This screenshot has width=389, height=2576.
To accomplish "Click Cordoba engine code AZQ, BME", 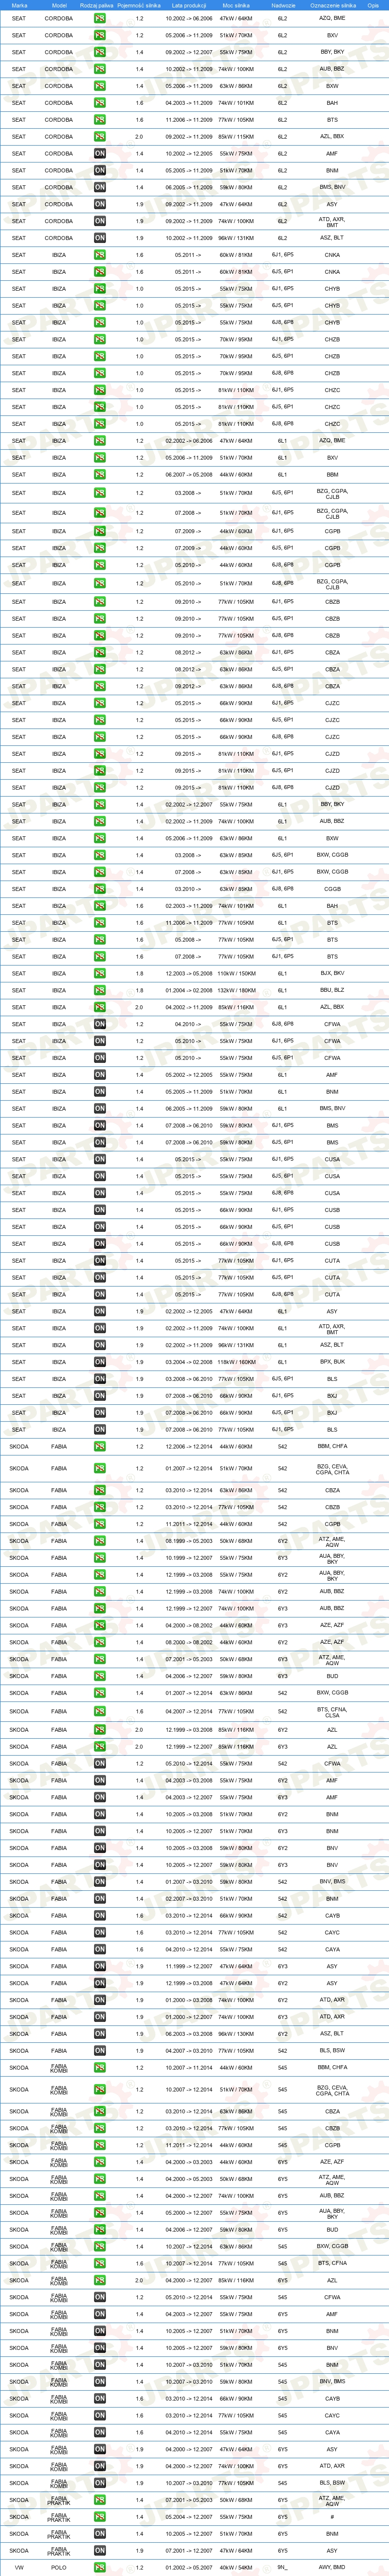I will point(332,18).
